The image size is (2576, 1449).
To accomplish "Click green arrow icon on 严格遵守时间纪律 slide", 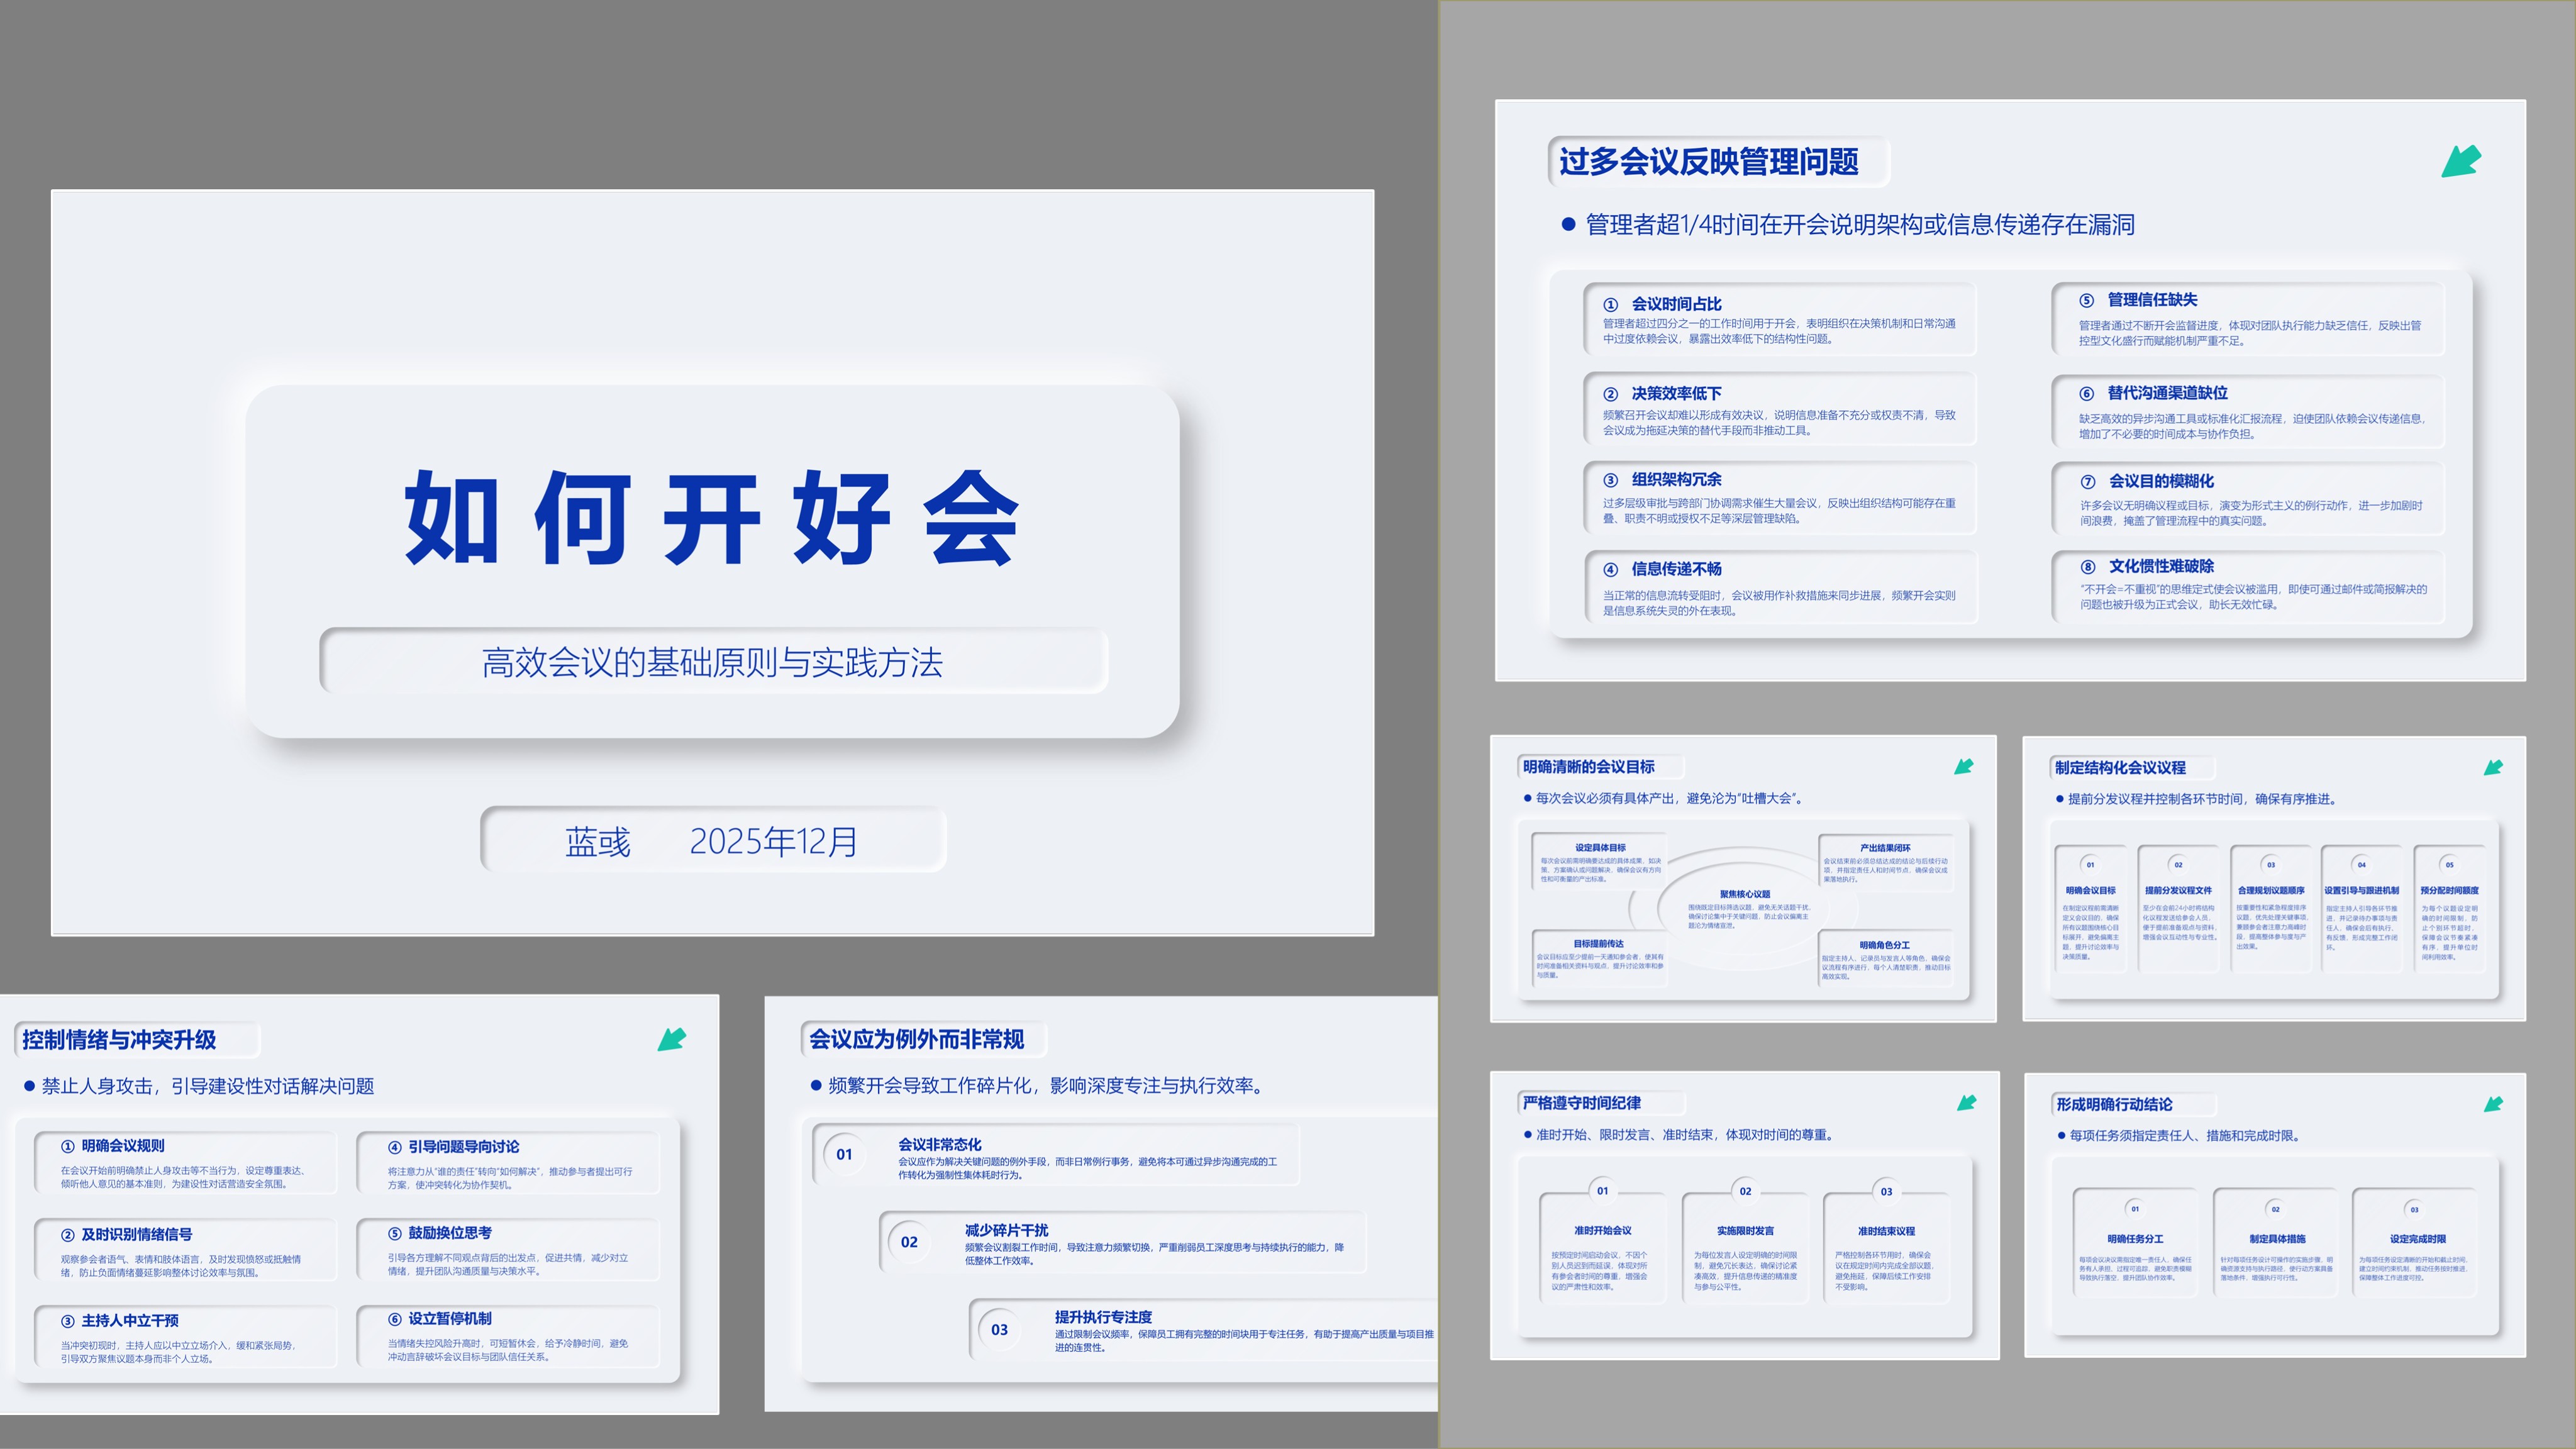I will coord(1966,1102).
